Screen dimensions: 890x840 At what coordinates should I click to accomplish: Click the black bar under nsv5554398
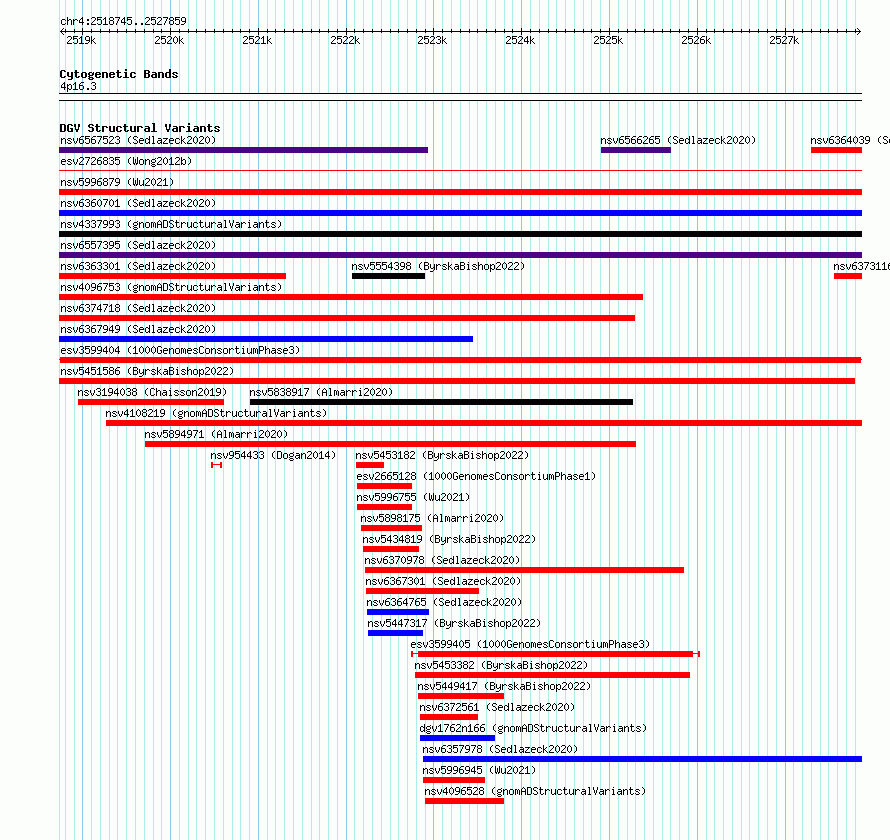[x=388, y=276]
